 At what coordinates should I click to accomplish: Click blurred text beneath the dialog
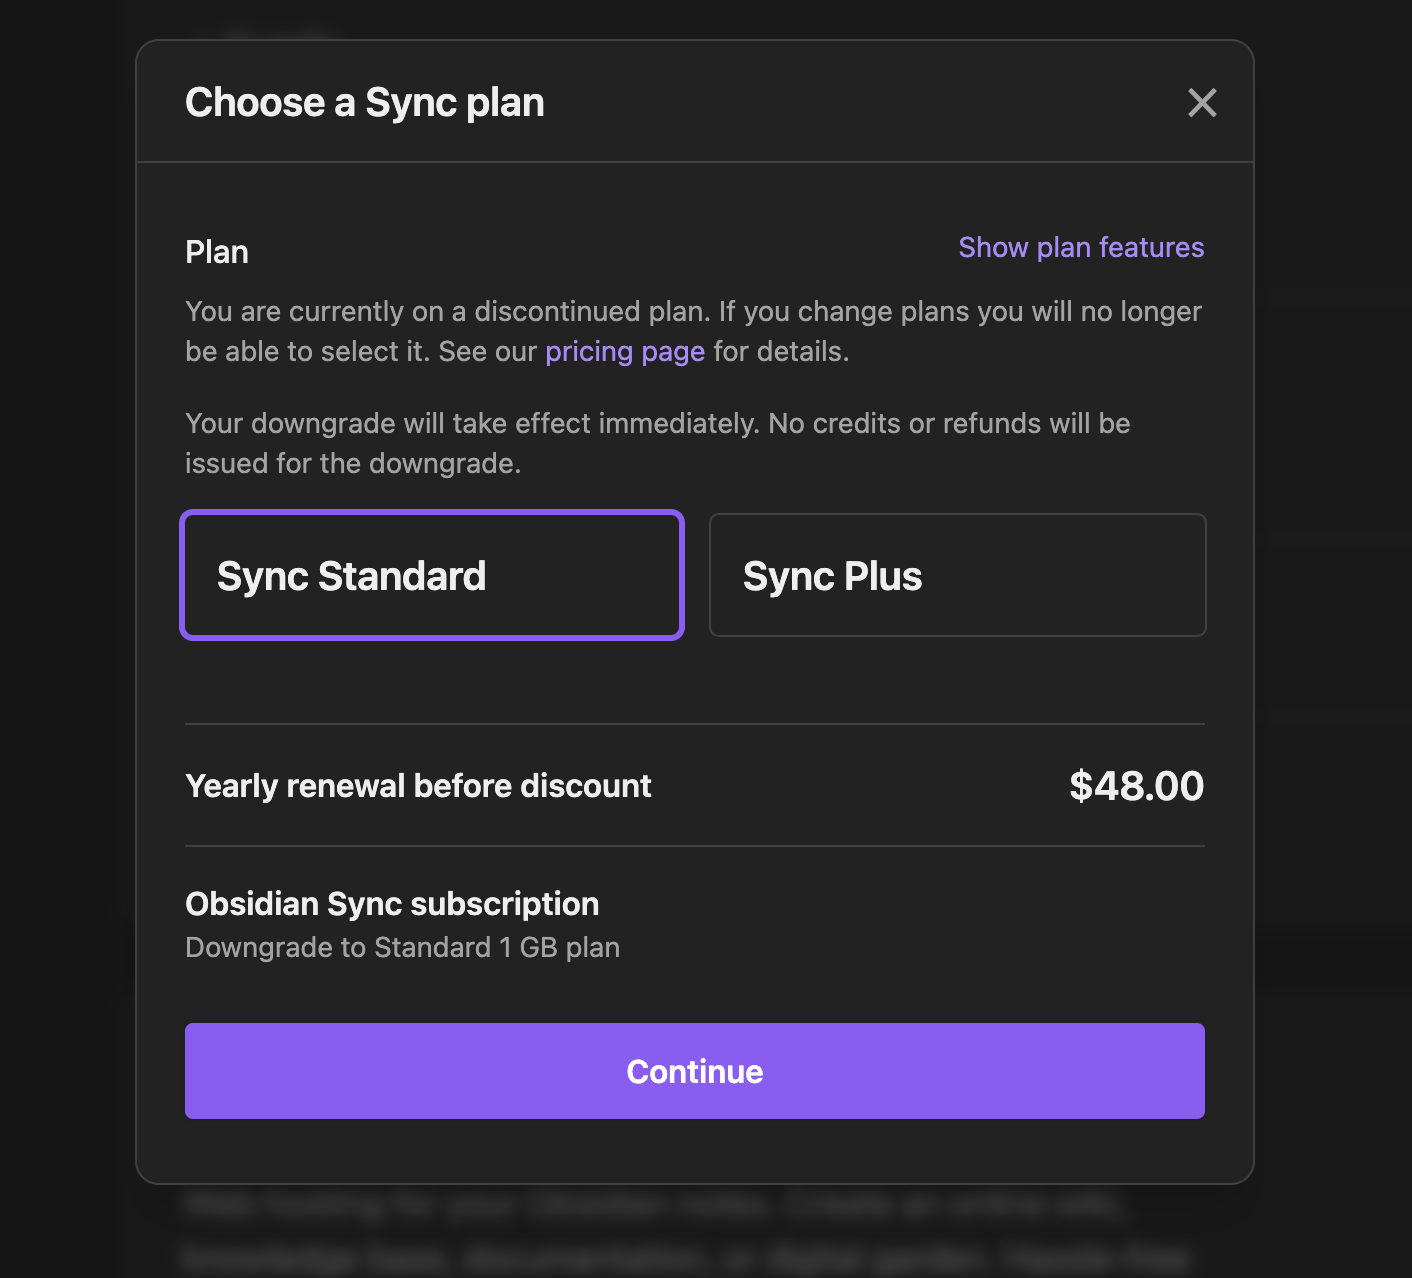pos(650,1232)
